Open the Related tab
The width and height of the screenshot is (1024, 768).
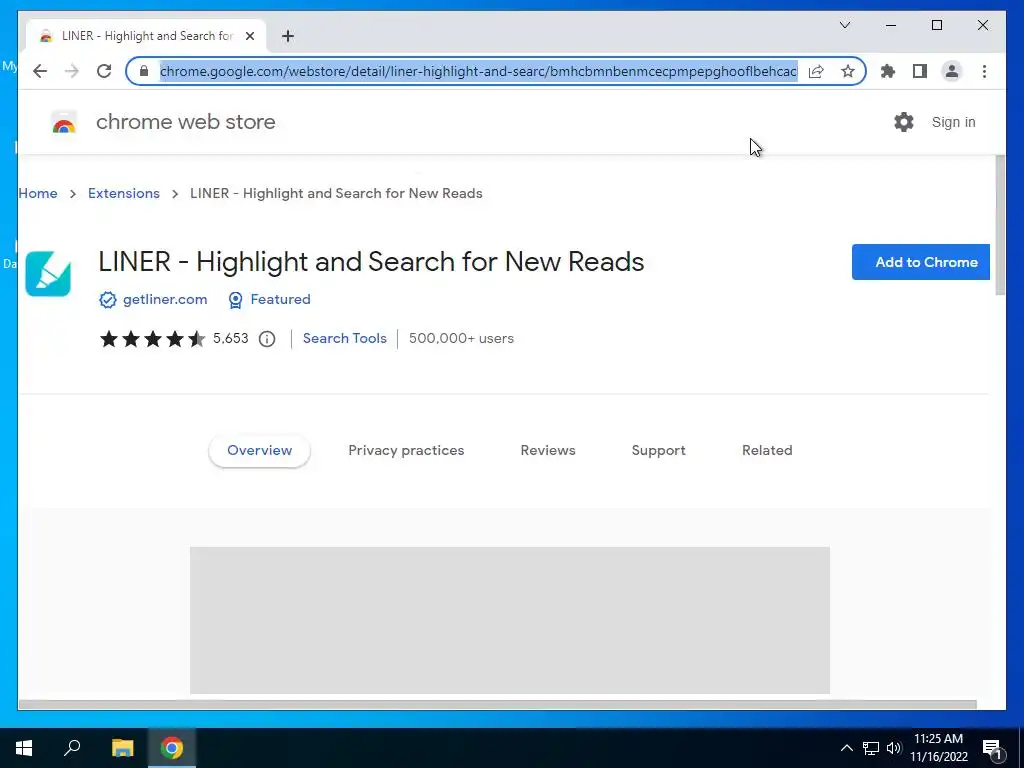pos(767,451)
